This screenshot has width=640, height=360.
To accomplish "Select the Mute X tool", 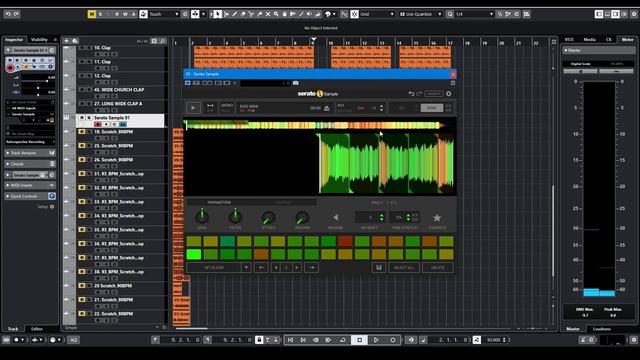I will (268, 14).
